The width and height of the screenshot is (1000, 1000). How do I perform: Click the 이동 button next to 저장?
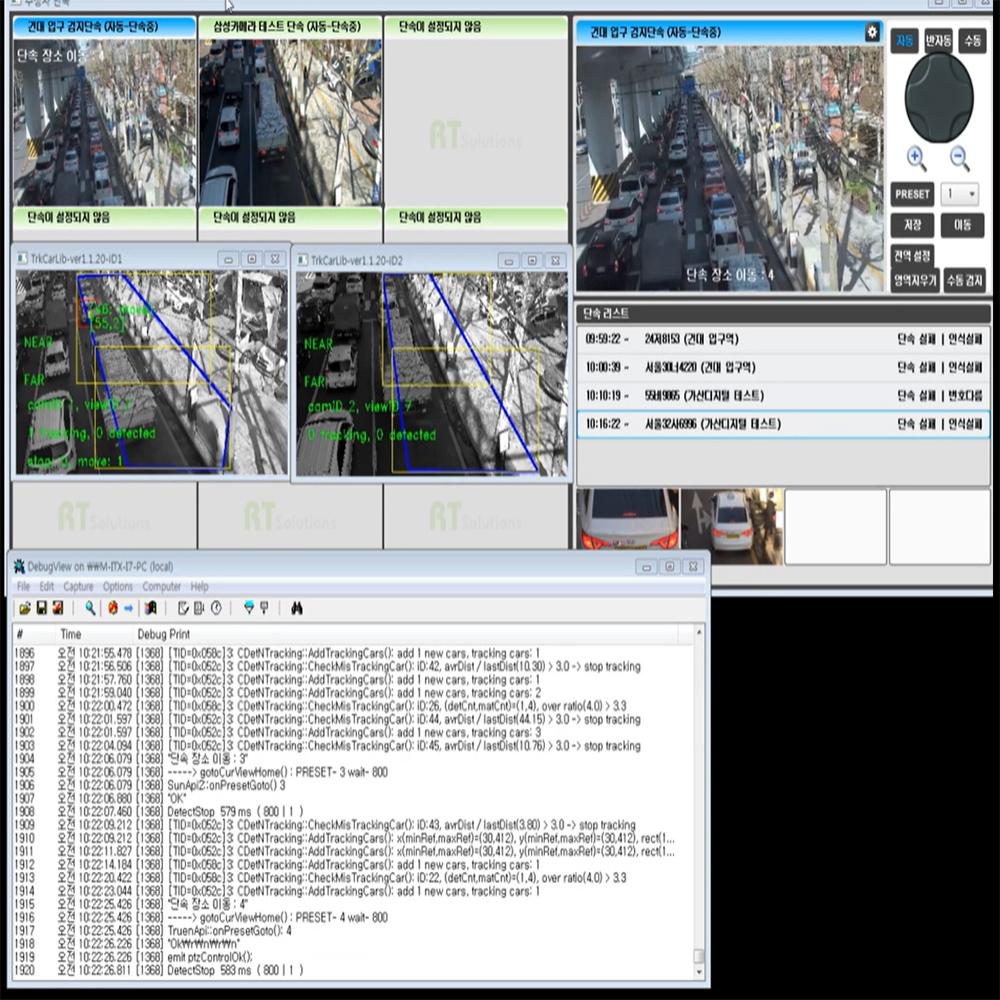pyautogui.click(x=961, y=225)
